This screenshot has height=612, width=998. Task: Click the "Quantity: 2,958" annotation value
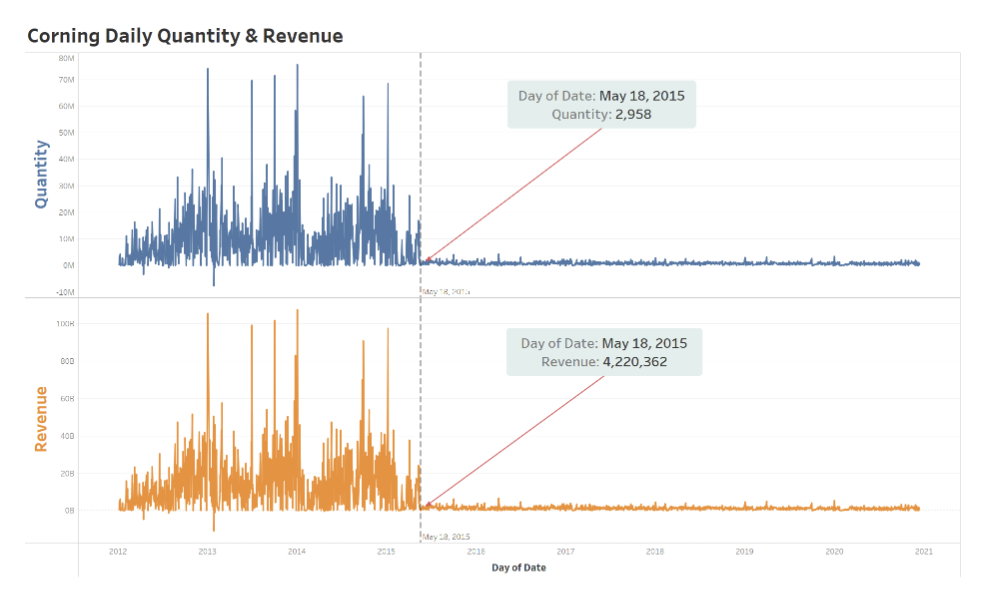(x=601, y=115)
